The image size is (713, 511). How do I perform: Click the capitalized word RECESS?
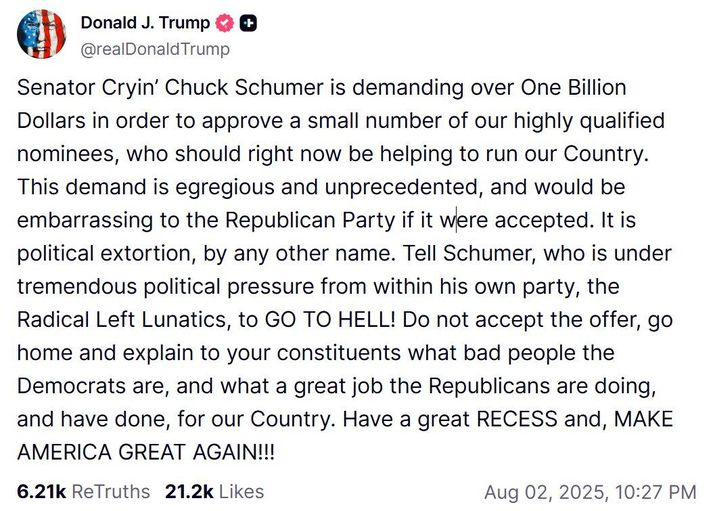click(x=517, y=419)
